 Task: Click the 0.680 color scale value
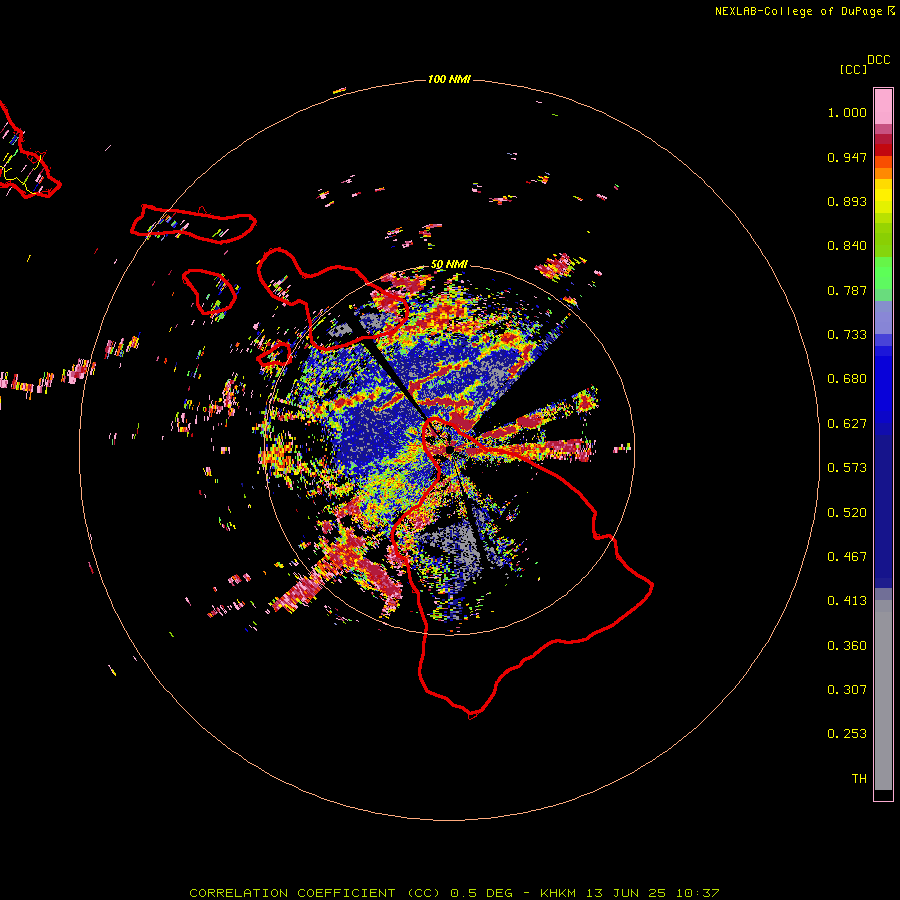point(847,379)
